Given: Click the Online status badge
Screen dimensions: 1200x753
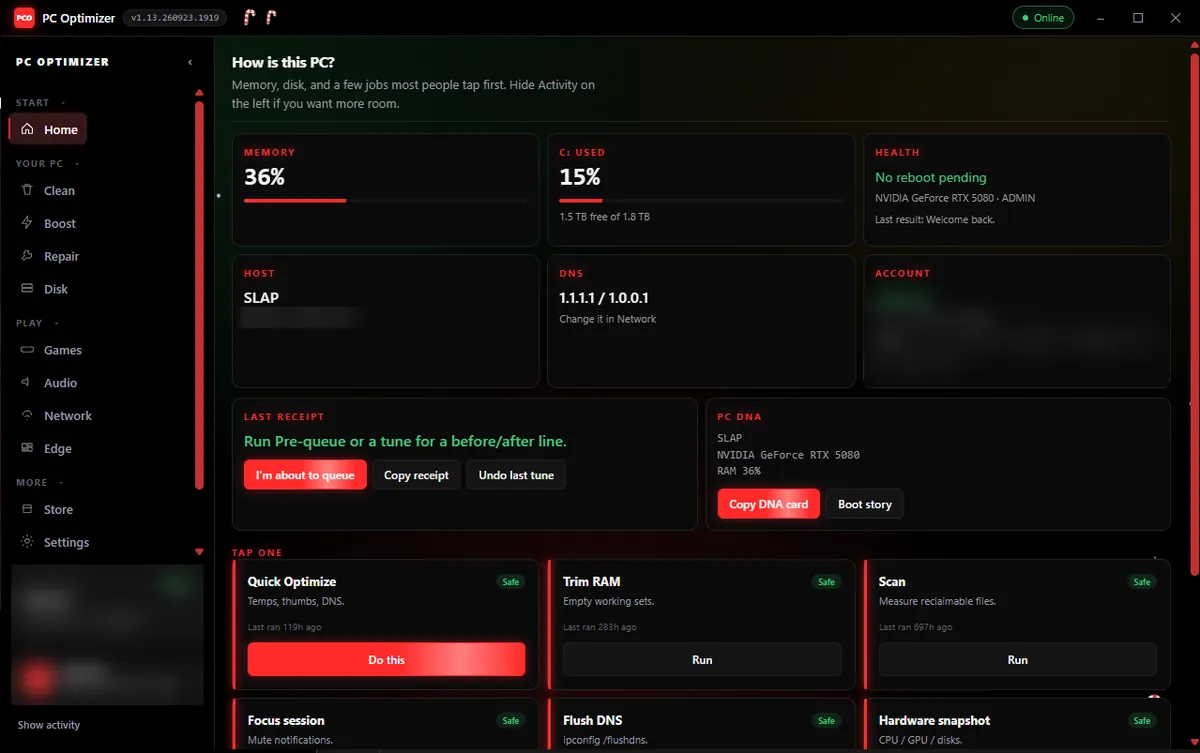Looking at the screenshot, I should pyautogui.click(x=1043, y=18).
